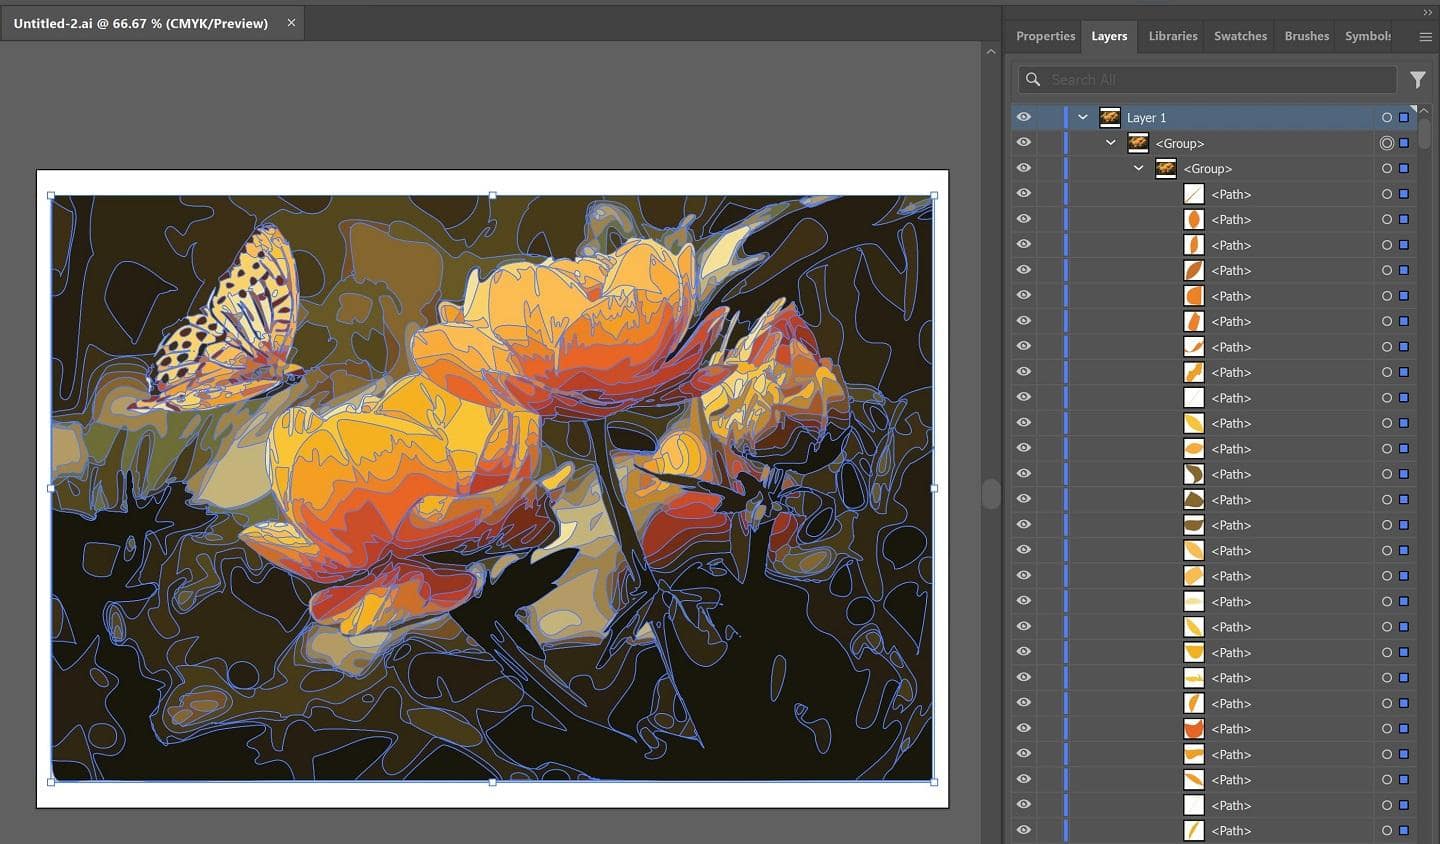The image size is (1440, 844).
Task: Click the Layer 1 thumbnail image
Action: (x=1110, y=117)
